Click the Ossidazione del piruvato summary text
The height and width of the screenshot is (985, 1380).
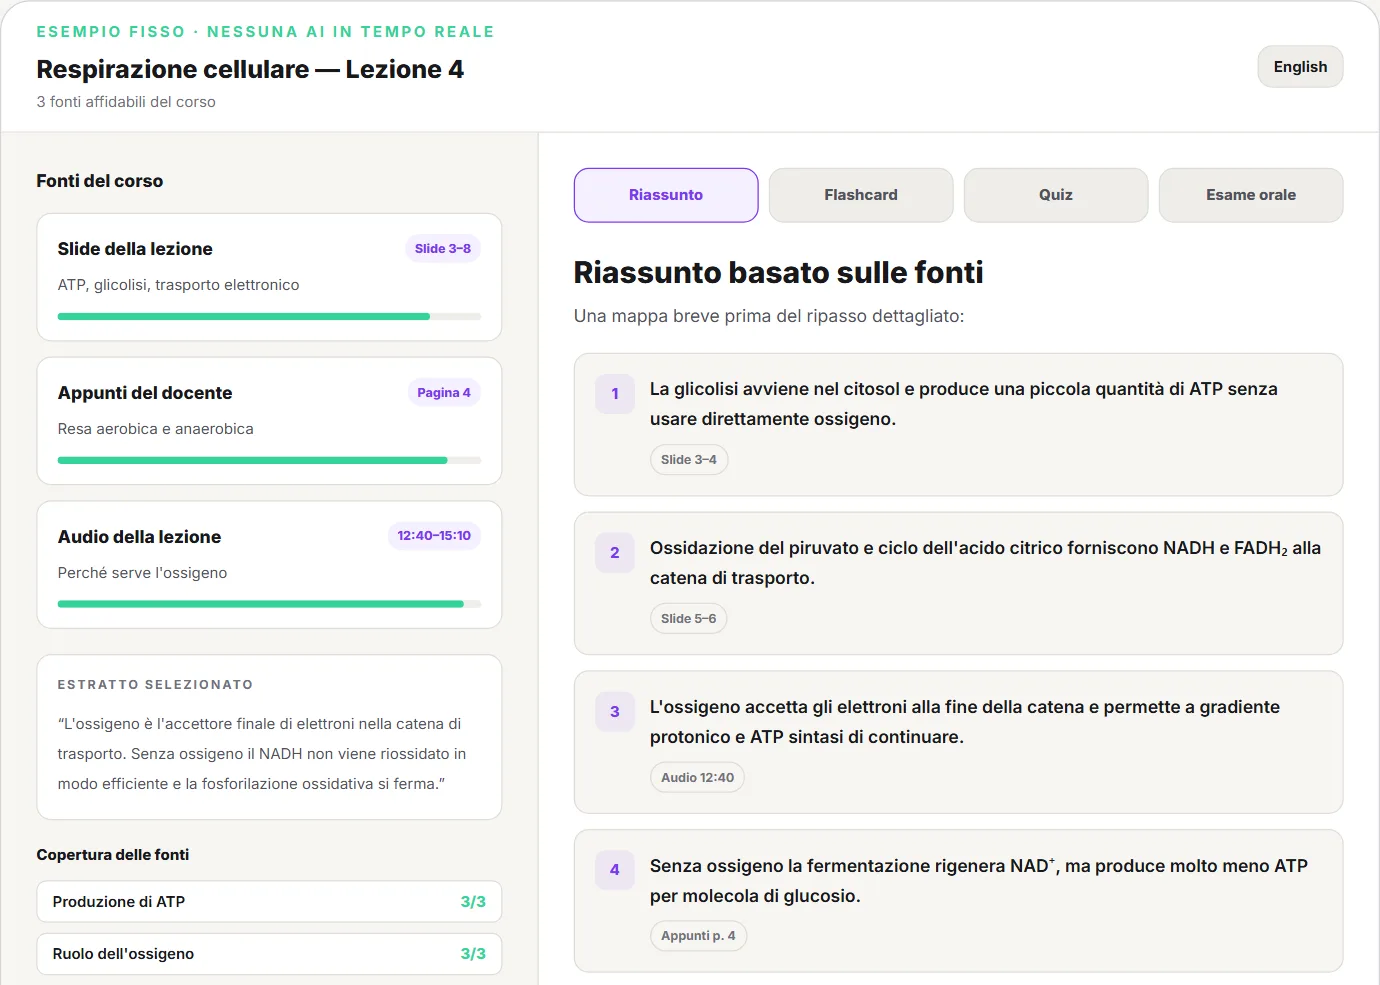click(985, 563)
